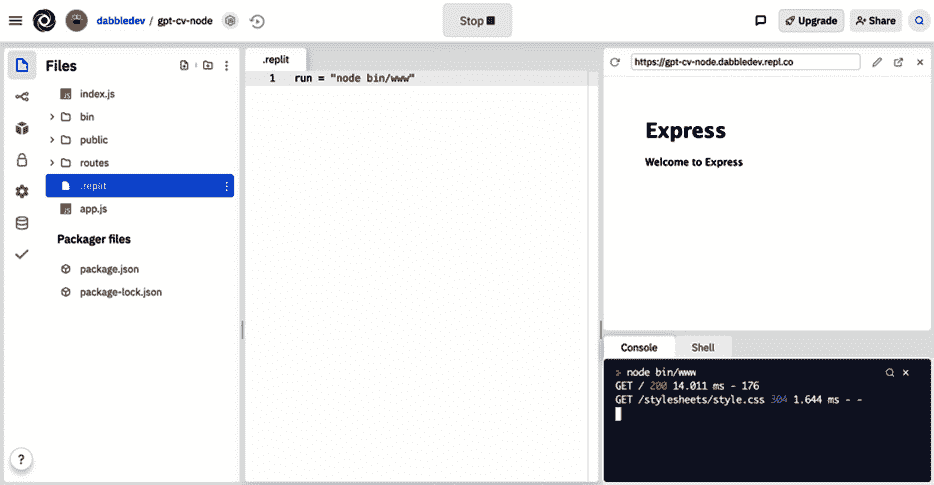Open the preview in a new tab
This screenshot has width=934, height=485.
[898, 62]
